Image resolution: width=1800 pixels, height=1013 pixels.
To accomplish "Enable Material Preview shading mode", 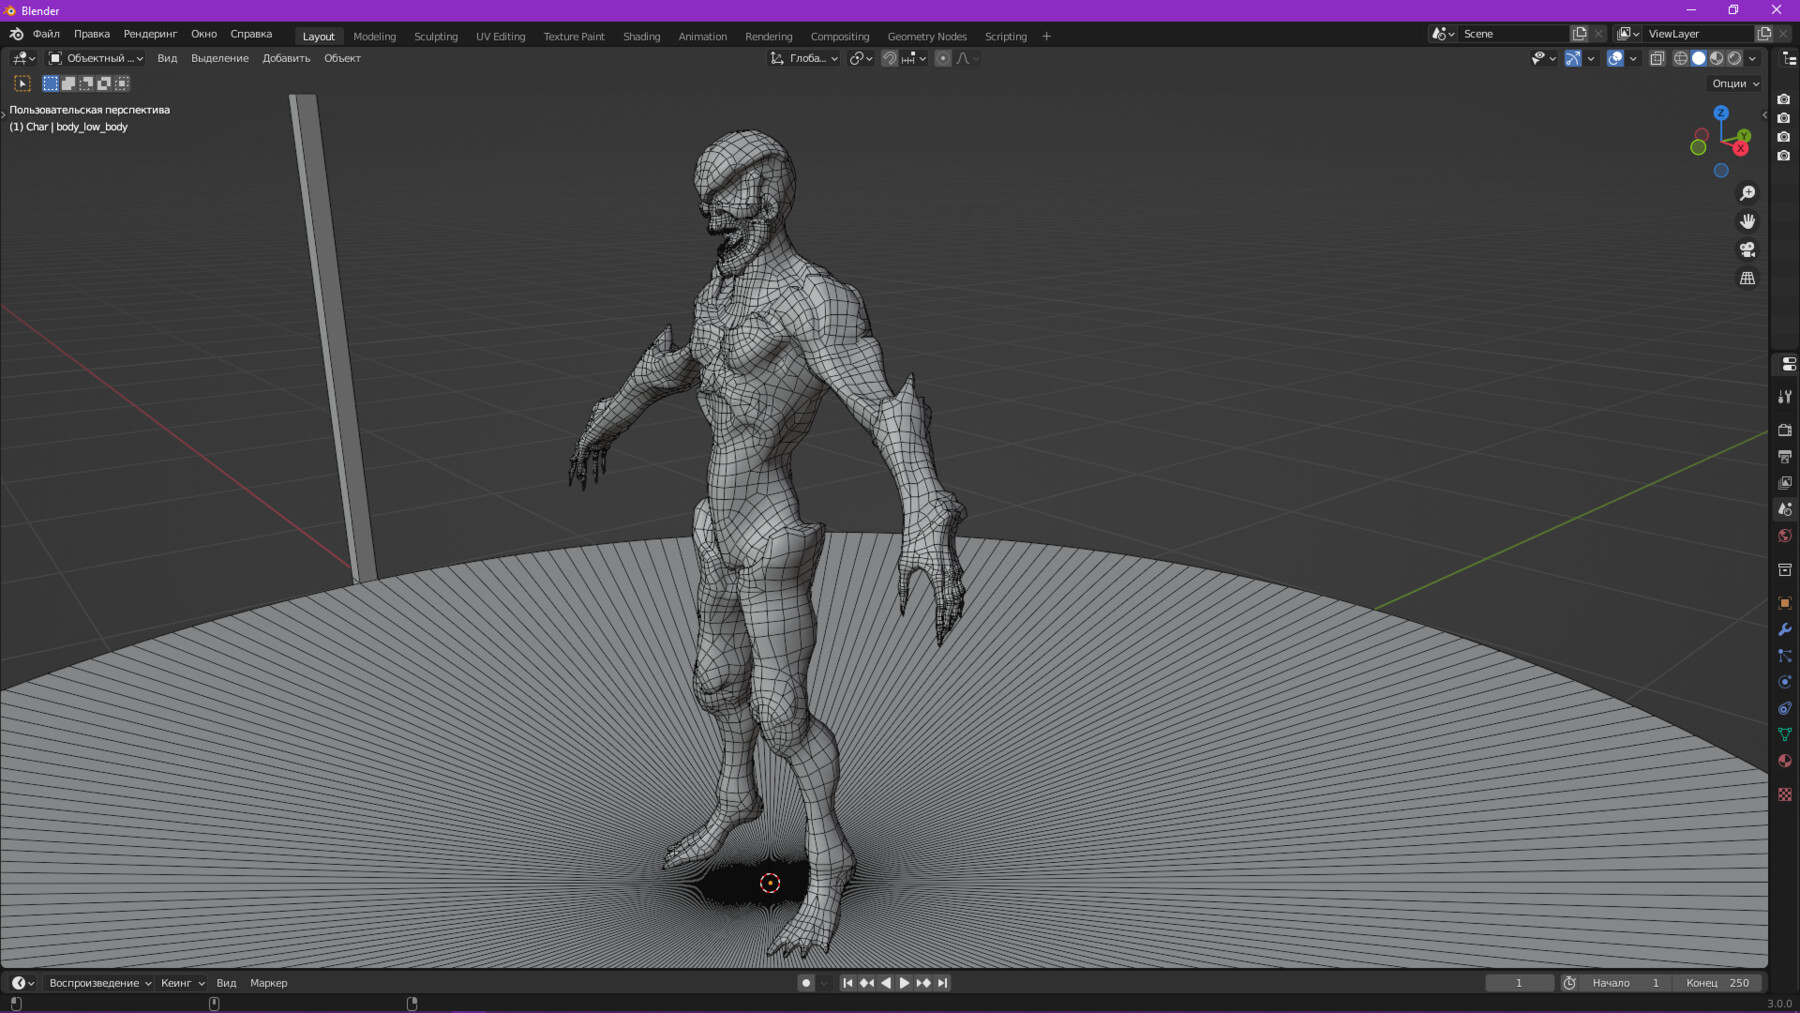I will 1717,58.
